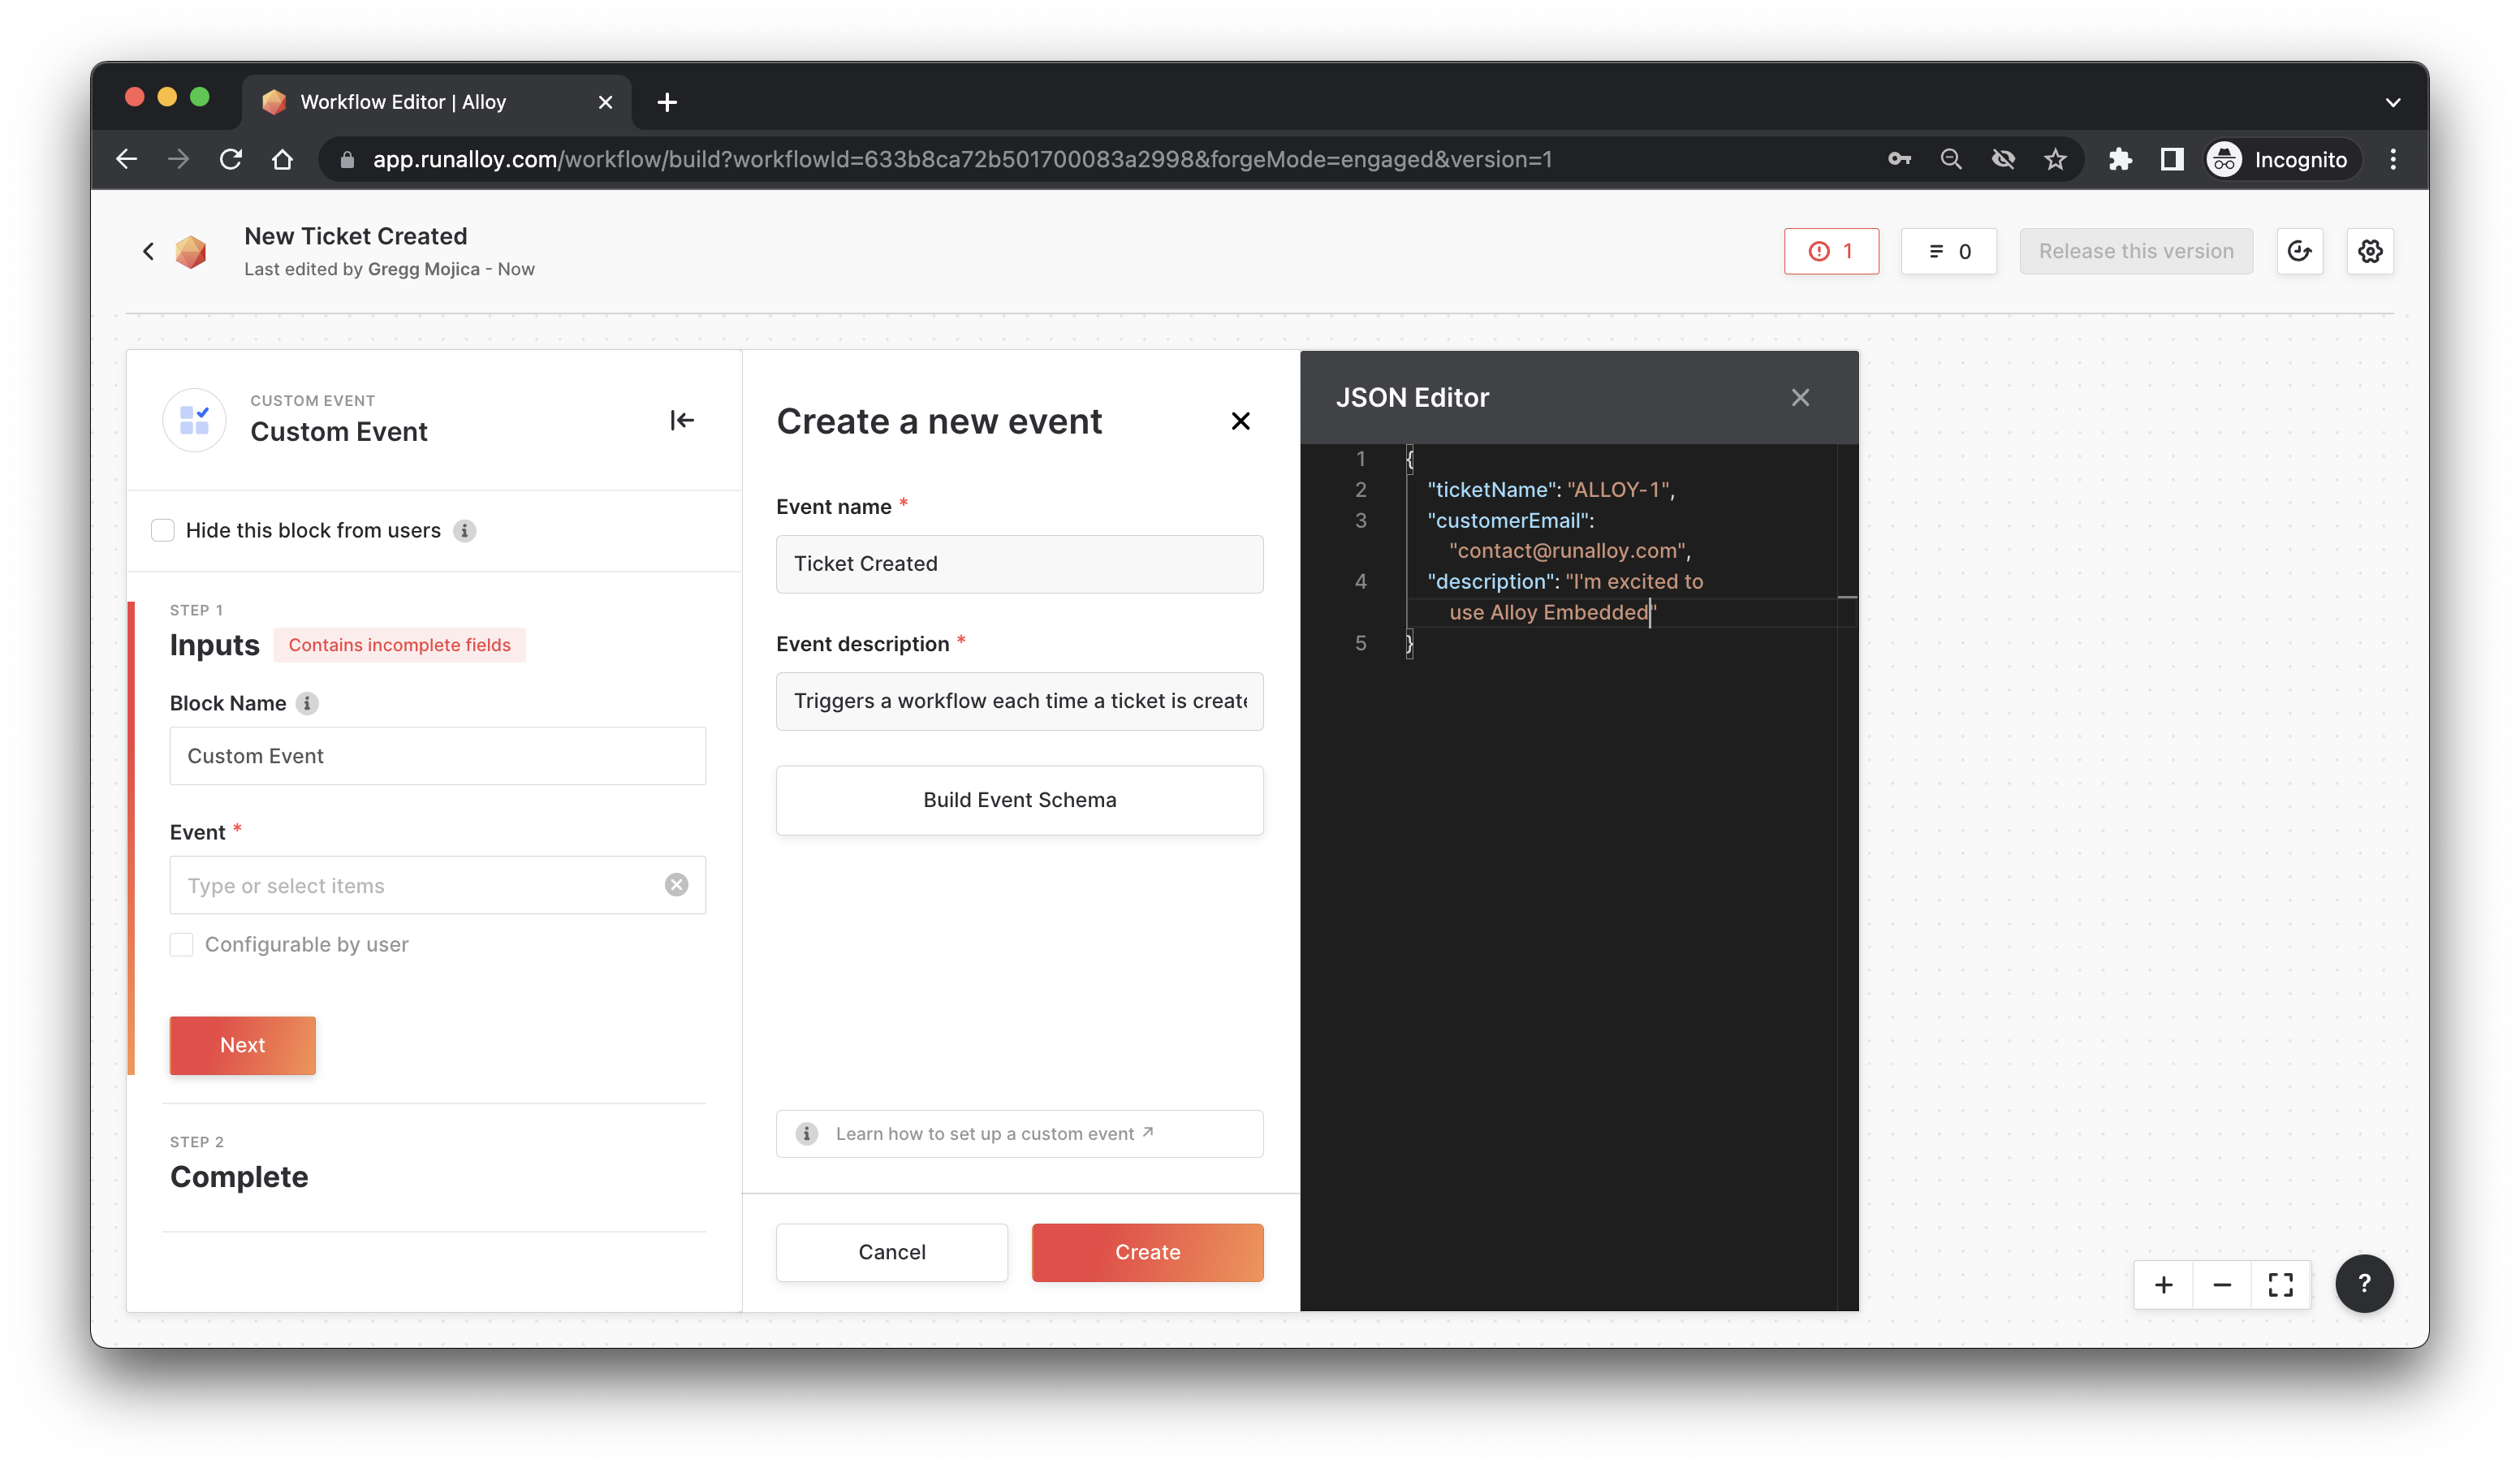Screen dimensions: 2520x1468
Task: Click info icon beside Block Name
Action: point(307,703)
